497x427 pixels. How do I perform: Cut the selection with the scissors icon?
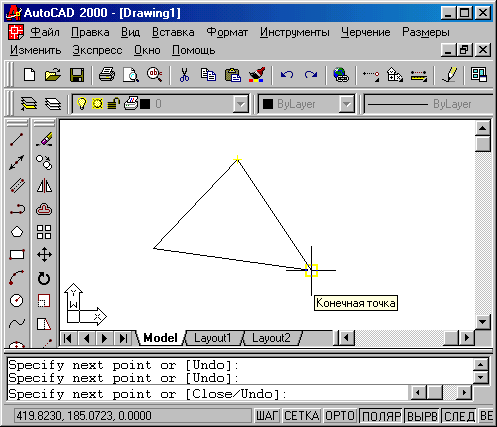pyautogui.click(x=184, y=75)
